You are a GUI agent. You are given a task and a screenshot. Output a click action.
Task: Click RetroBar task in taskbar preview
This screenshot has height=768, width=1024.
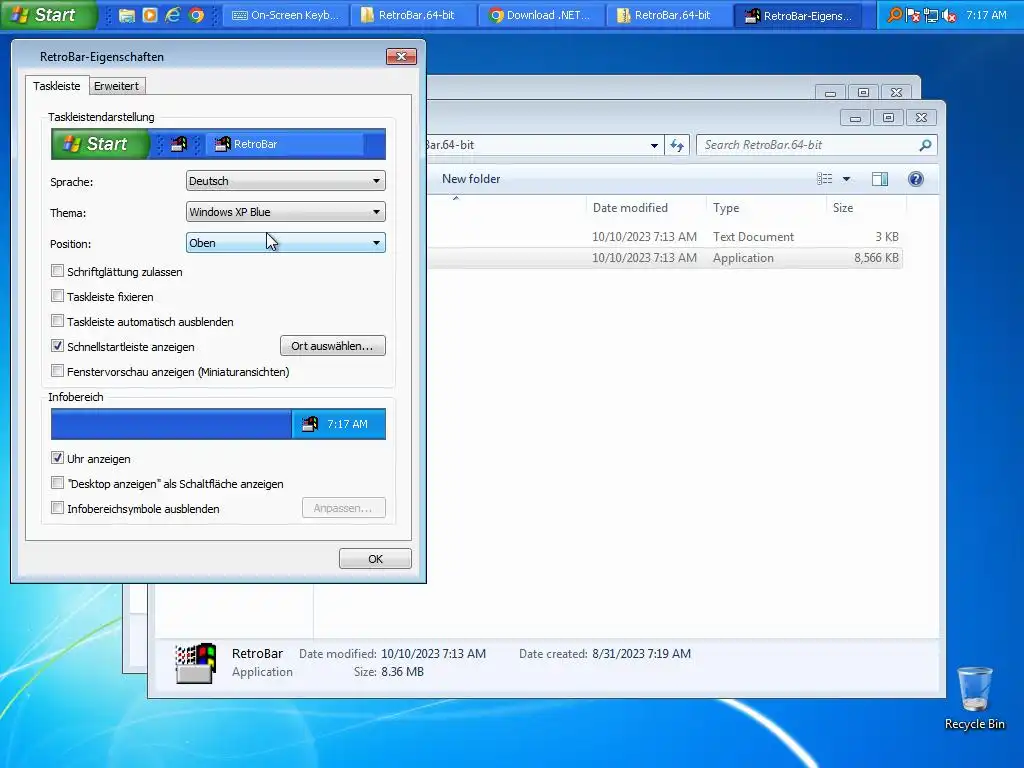coord(285,144)
